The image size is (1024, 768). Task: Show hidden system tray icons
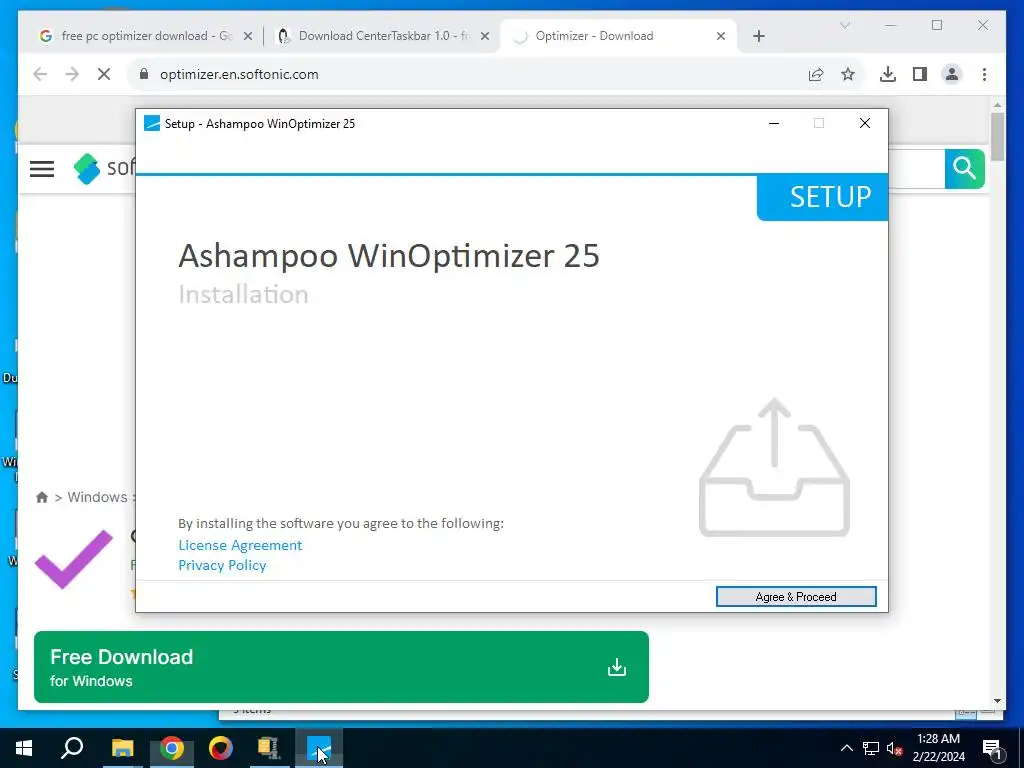[846, 748]
